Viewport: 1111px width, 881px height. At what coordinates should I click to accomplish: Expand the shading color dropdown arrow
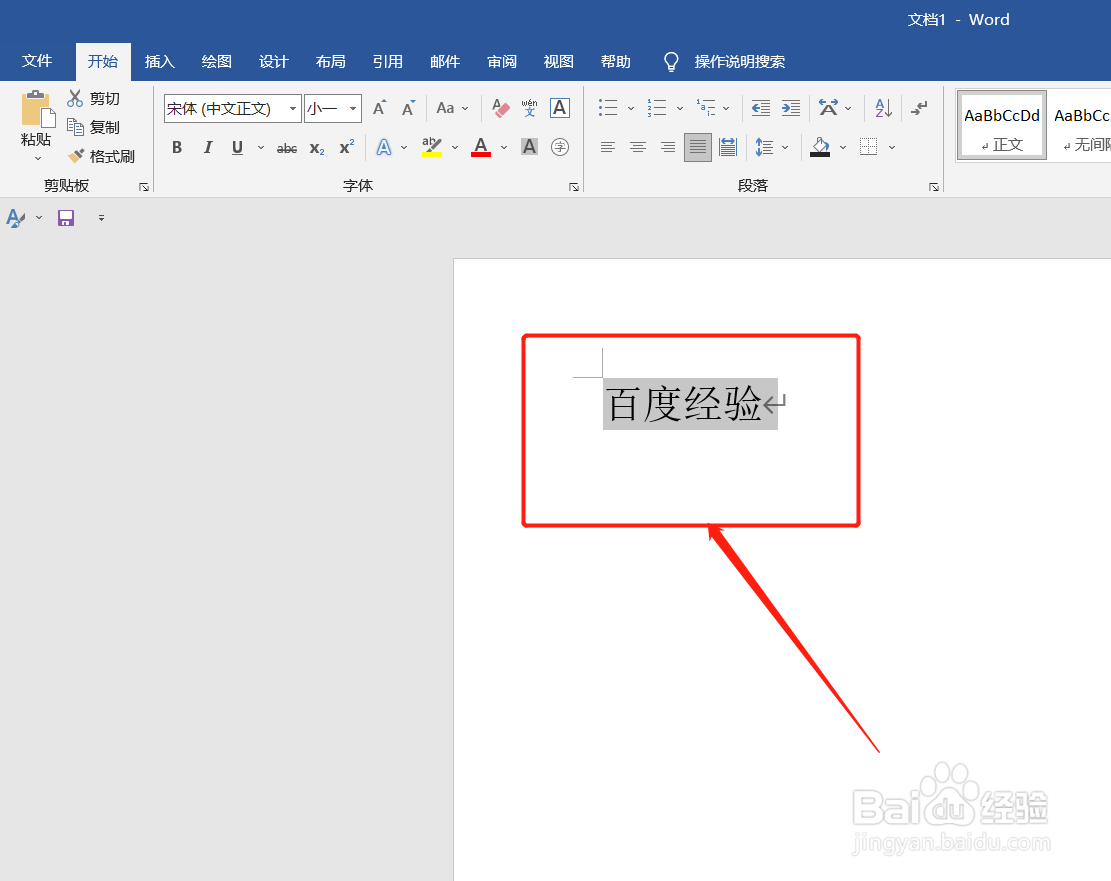coord(843,147)
